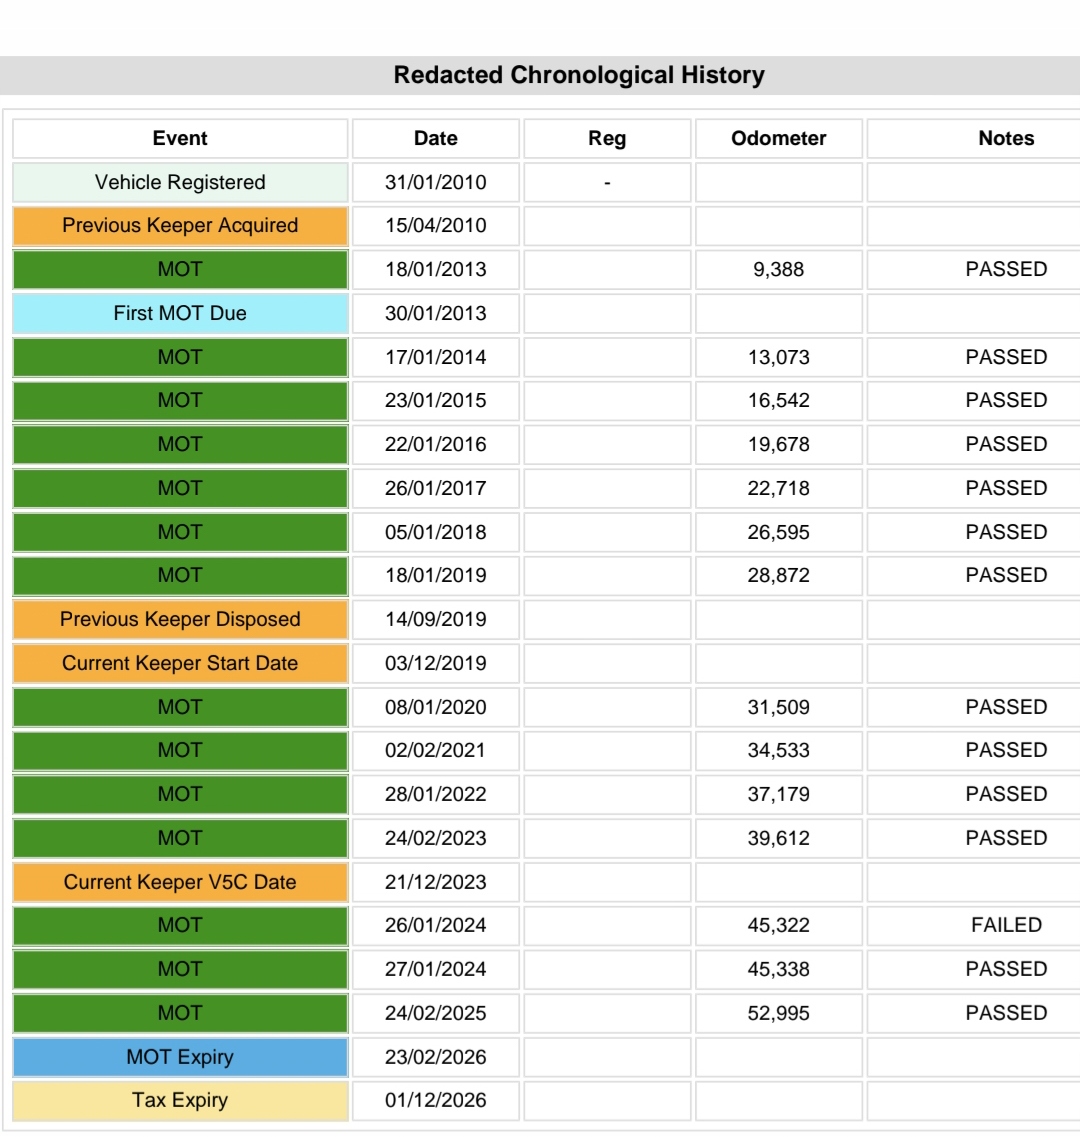This screenshot has width=1080, height=1137.
Task: Click the Date column header
Action: click(x=435, y=138)
